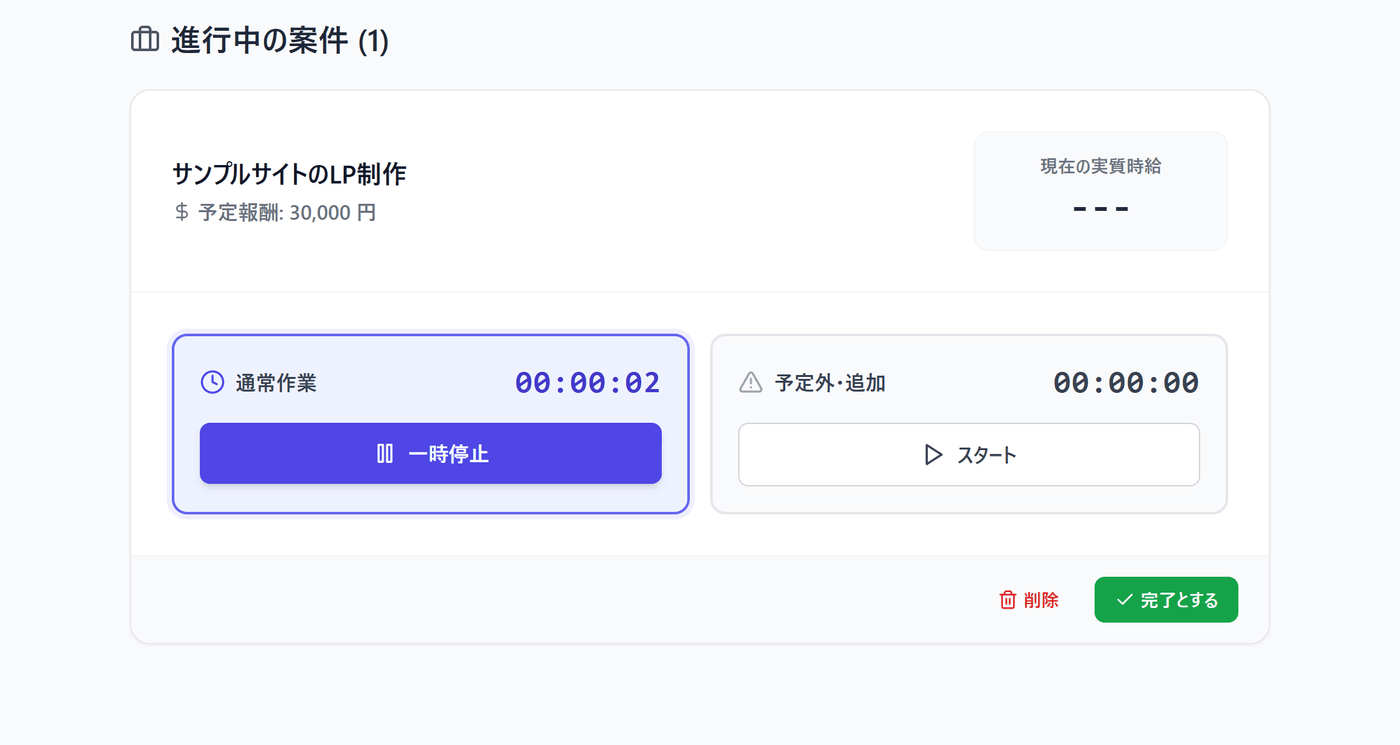Delete the project via 削除
This screenshot has width=1400, height=745.
[1029, 600]
